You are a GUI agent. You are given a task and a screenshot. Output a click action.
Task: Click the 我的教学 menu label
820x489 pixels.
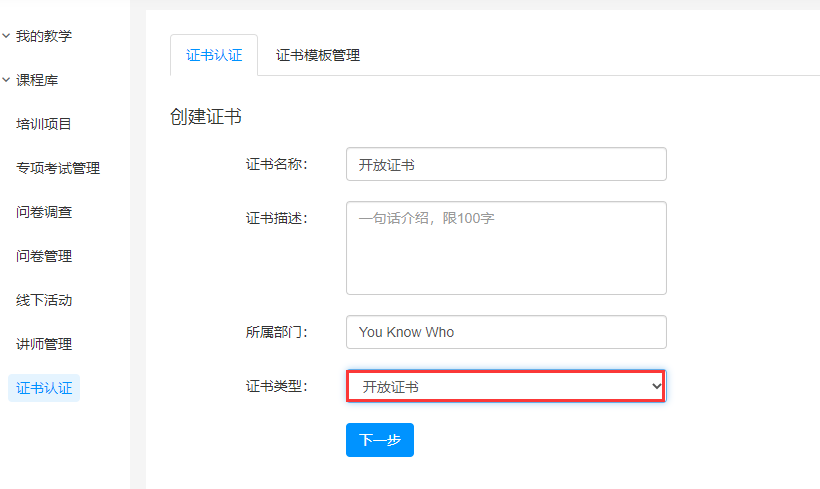coord(43,36)
